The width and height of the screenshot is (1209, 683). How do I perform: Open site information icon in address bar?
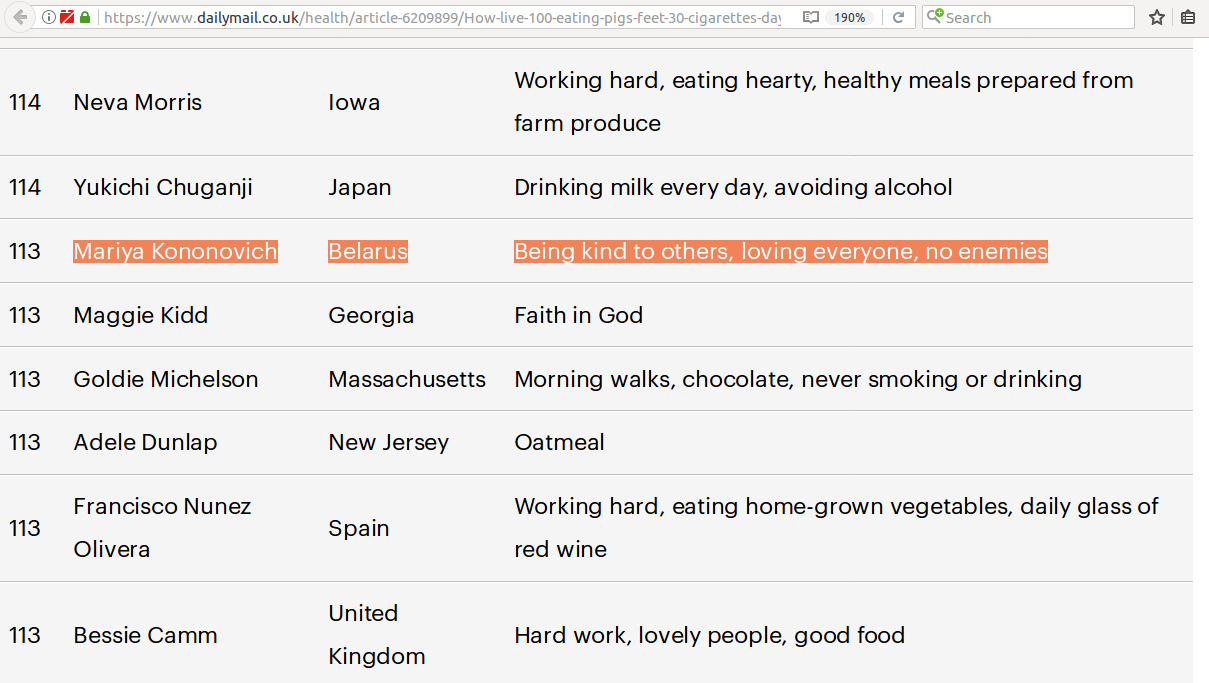(x=49, y=17)
